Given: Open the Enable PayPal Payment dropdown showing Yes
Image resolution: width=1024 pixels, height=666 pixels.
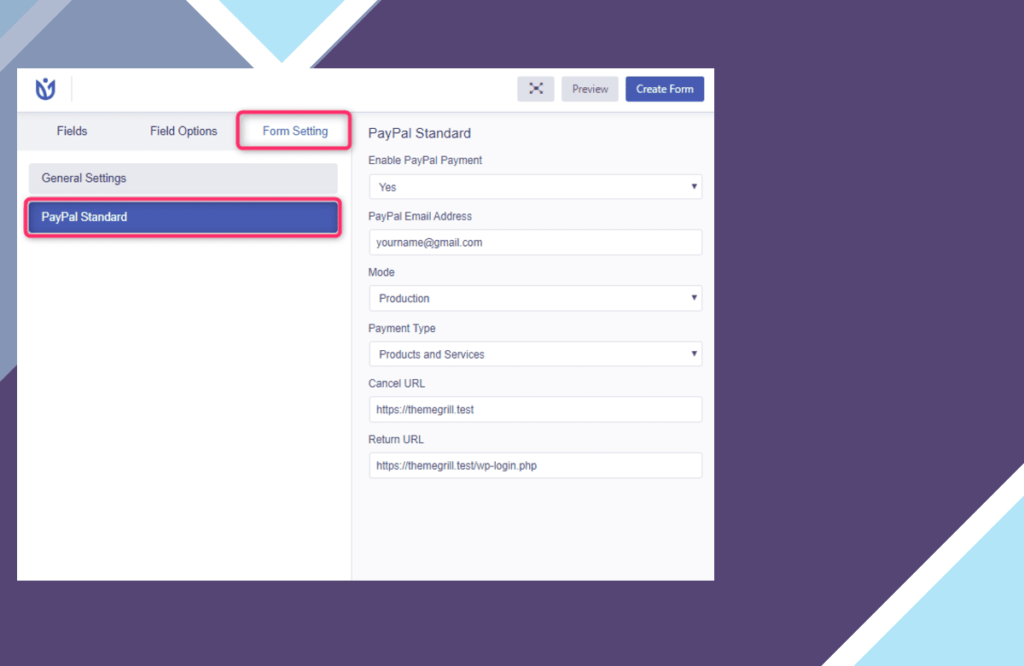Looking at the screenshot, I should point(535,187).
